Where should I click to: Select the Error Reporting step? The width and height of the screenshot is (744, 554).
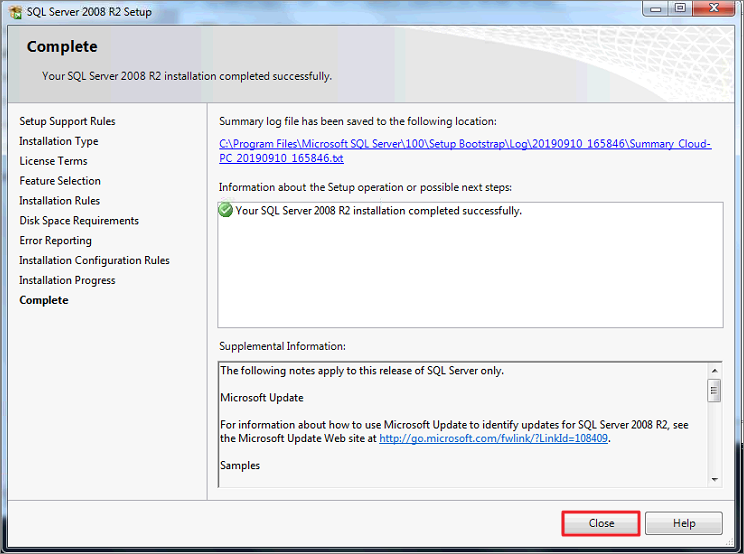point(55,240)
